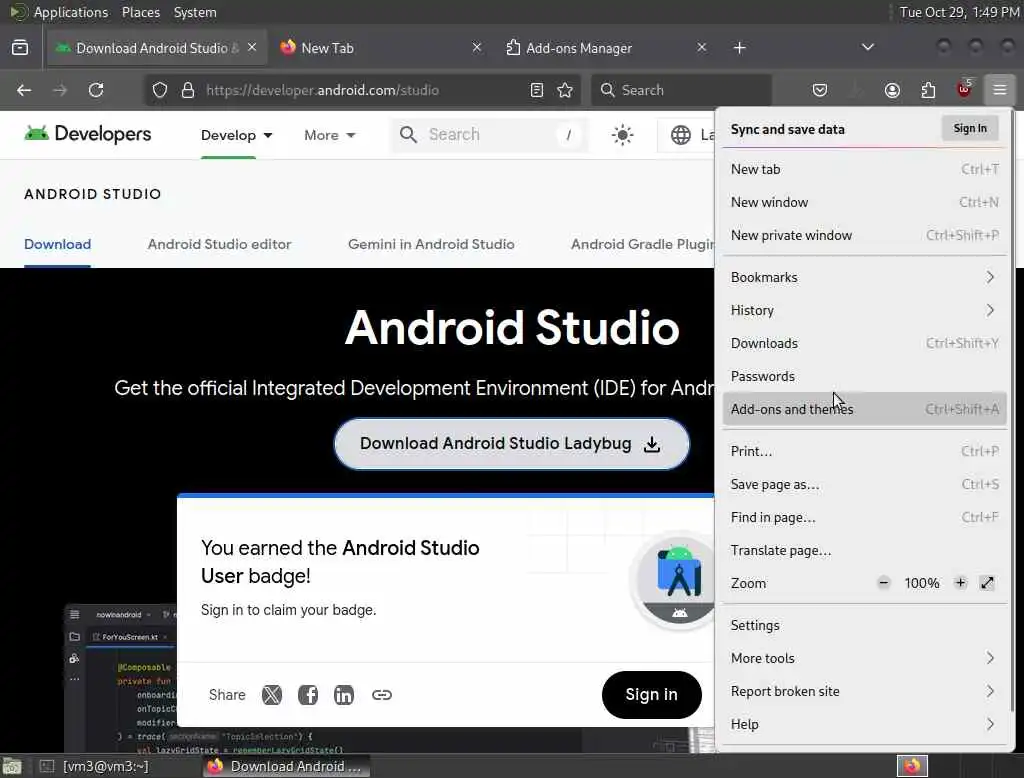The image size is (1024, 778).
Task: Open the extensions puzzle-piece icon
Action: 928,90
